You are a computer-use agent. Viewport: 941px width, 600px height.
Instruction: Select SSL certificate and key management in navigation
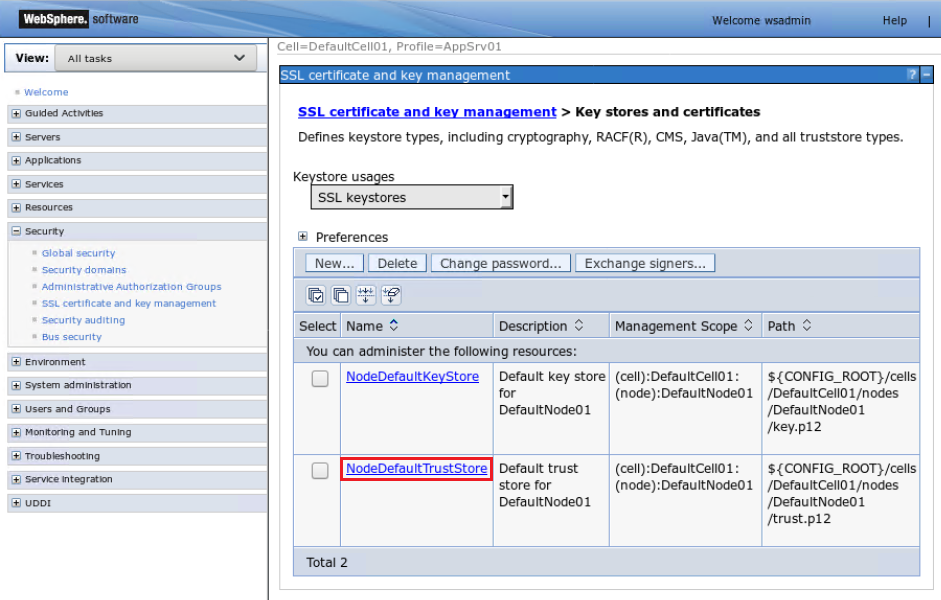[x=129, y=304]
